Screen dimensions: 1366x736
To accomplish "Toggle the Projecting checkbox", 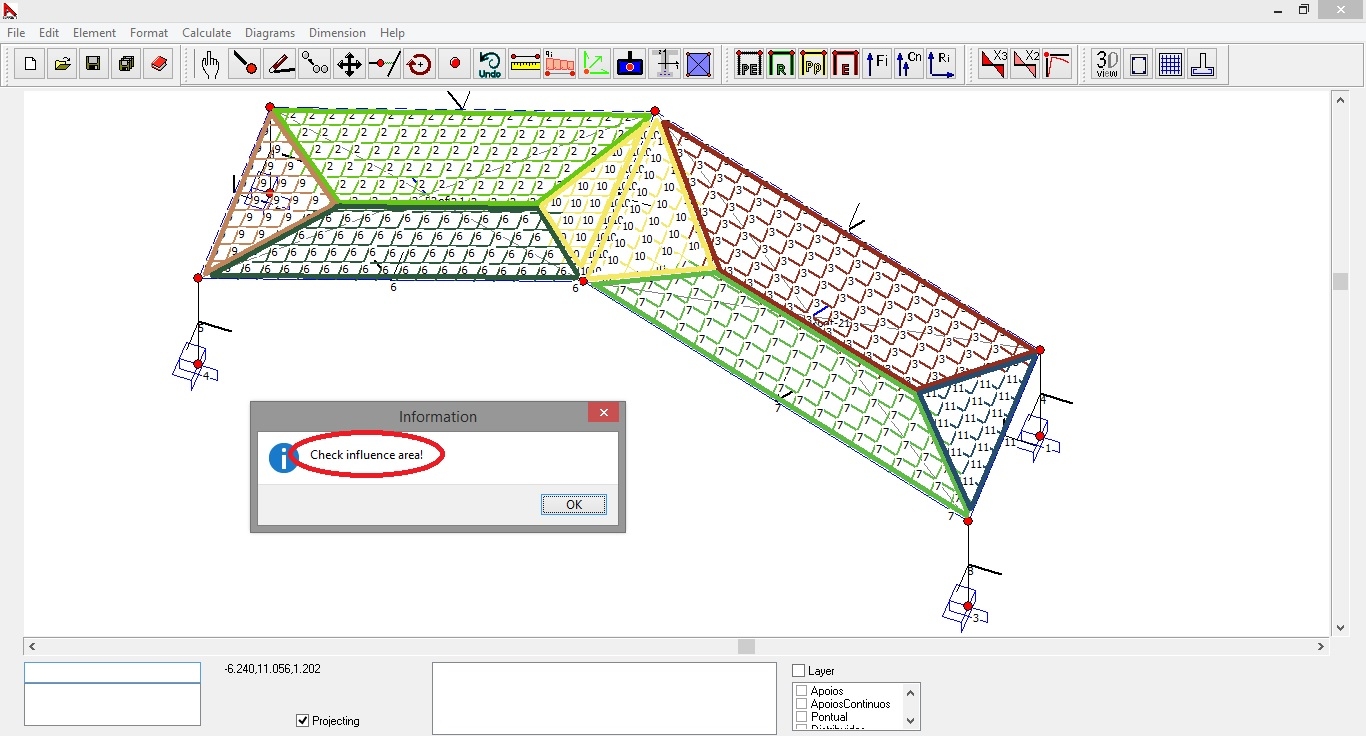I will tap(303, 721).
